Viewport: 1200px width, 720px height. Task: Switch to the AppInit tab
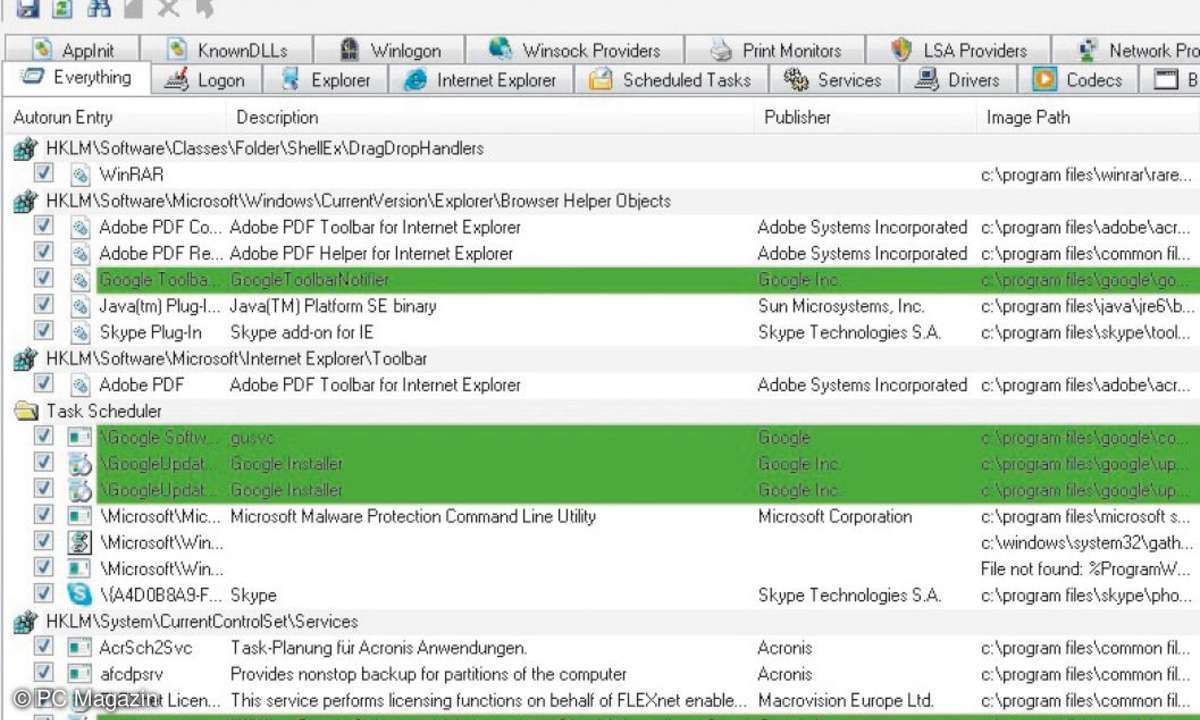point(72,49)
